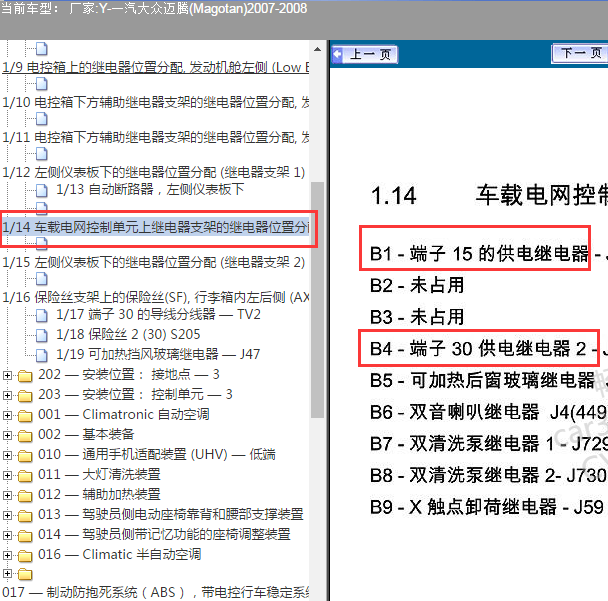The image size is (608, 601).
Task: Click text B5 - 可加热后窗玻璃继电器
Action: (482, 380)
